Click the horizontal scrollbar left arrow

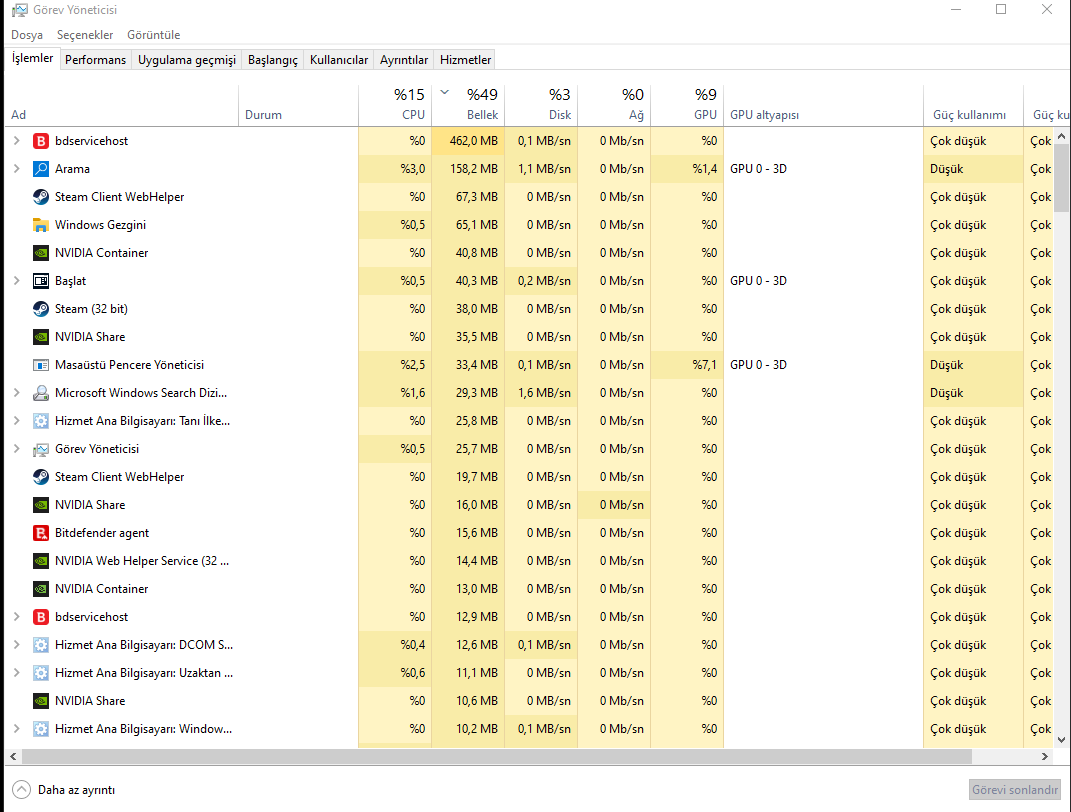13,757
